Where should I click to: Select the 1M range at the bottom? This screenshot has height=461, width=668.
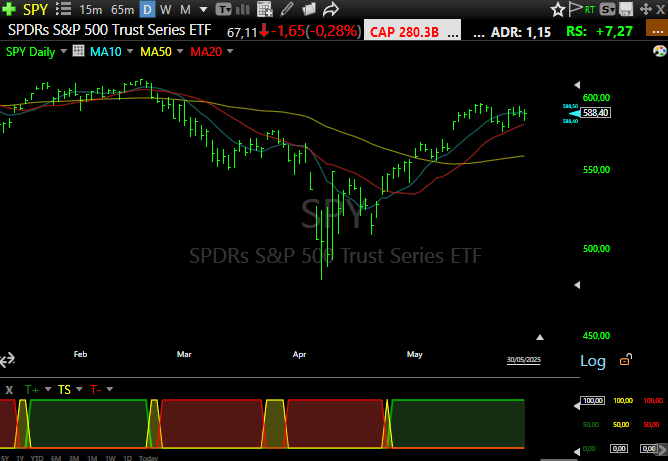click(92, 458)
